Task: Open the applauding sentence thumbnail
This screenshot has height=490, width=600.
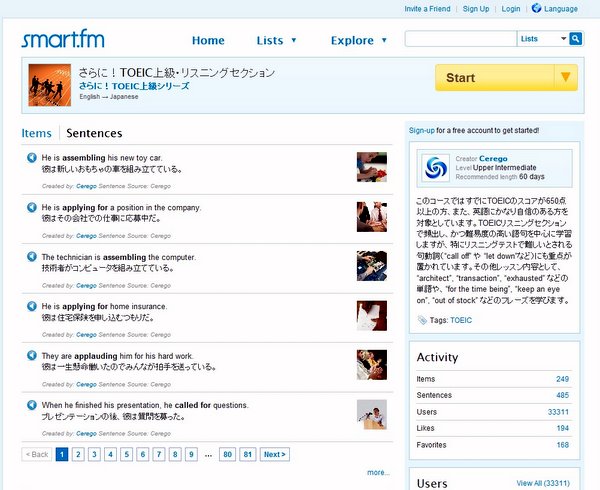Action: click(372, 365)
